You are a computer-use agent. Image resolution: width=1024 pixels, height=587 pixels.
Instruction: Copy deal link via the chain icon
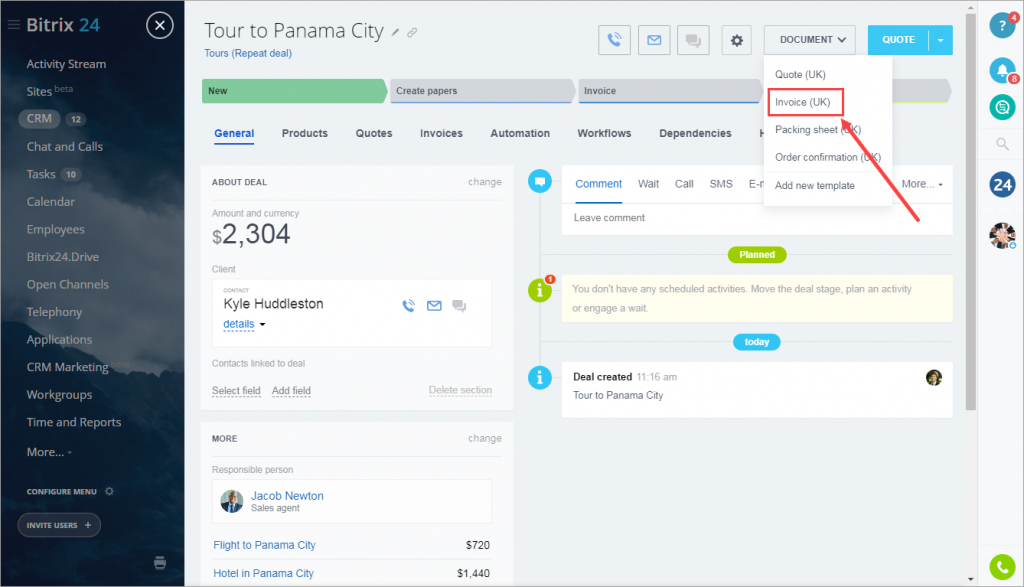(x=412, y=32)
